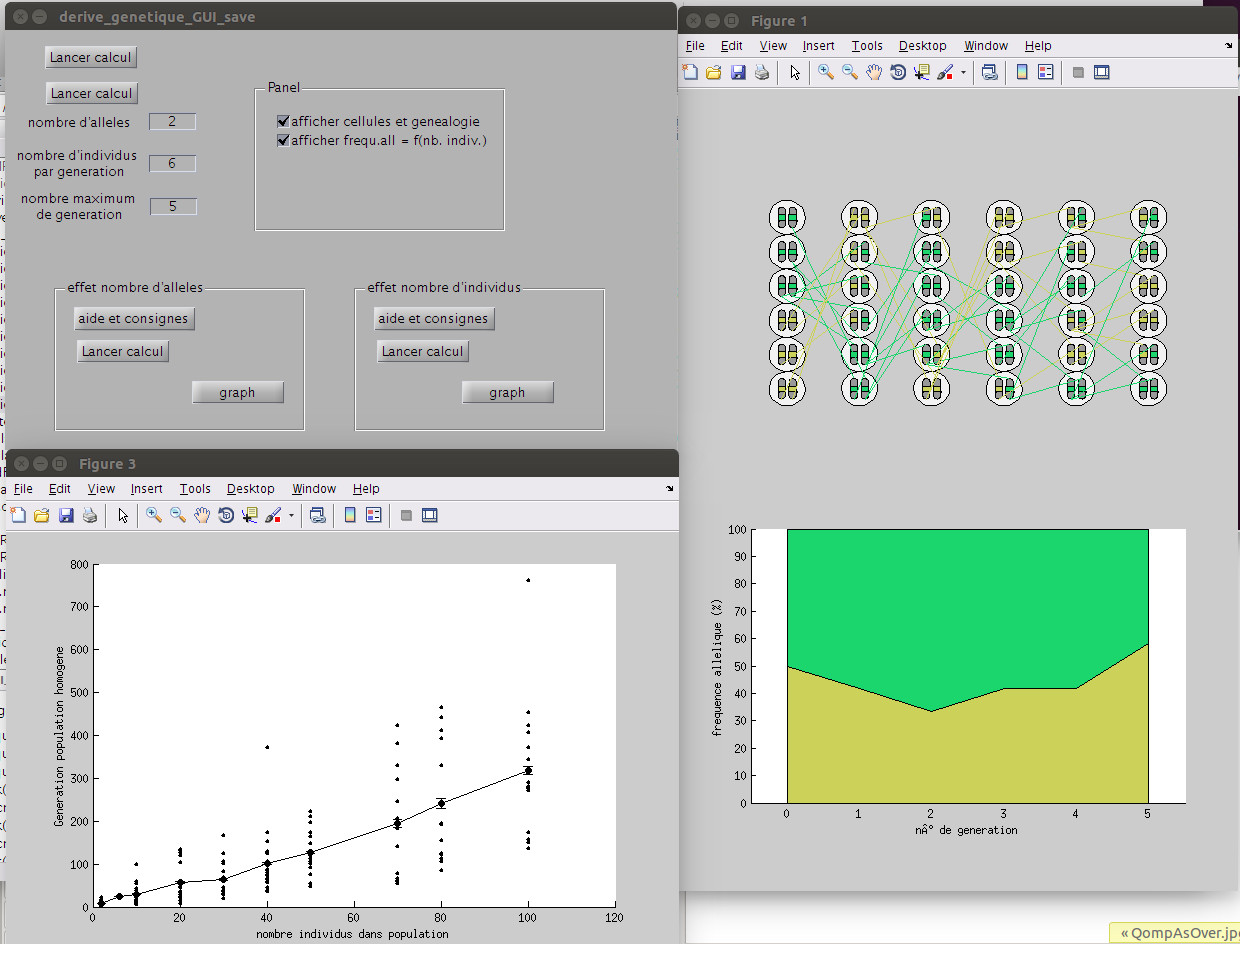Click 'aide et consignes' in effet nombre d'alleles panel

click(x=133, y=318)
